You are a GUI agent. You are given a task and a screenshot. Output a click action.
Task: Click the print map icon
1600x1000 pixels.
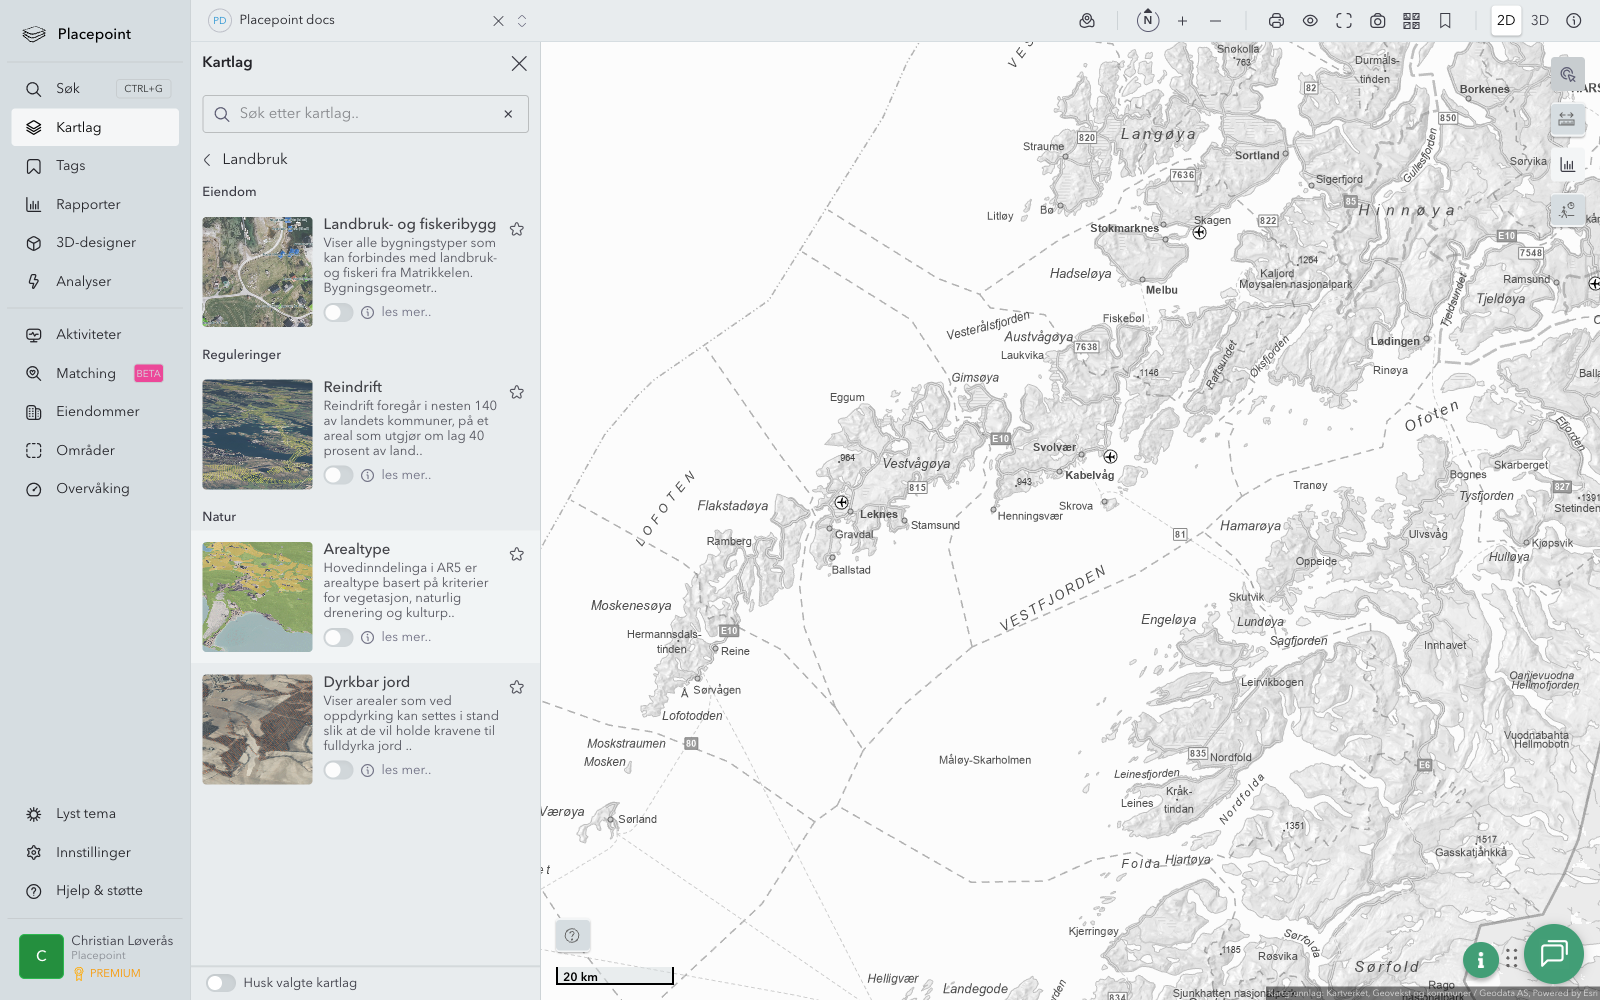click(1276, 21)
